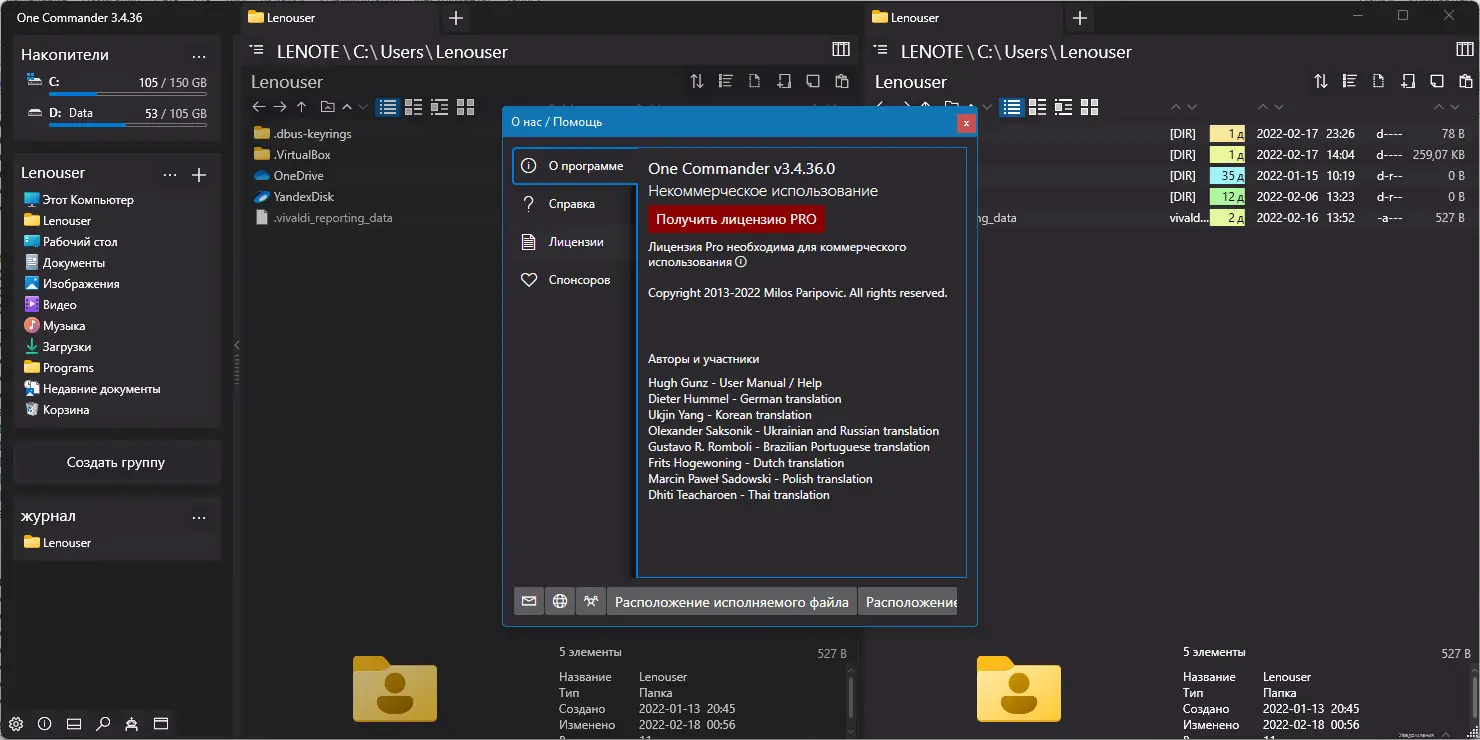Open Этот Компьютер in favorites
Screen dimensions: 1480x740
[79, 200]
